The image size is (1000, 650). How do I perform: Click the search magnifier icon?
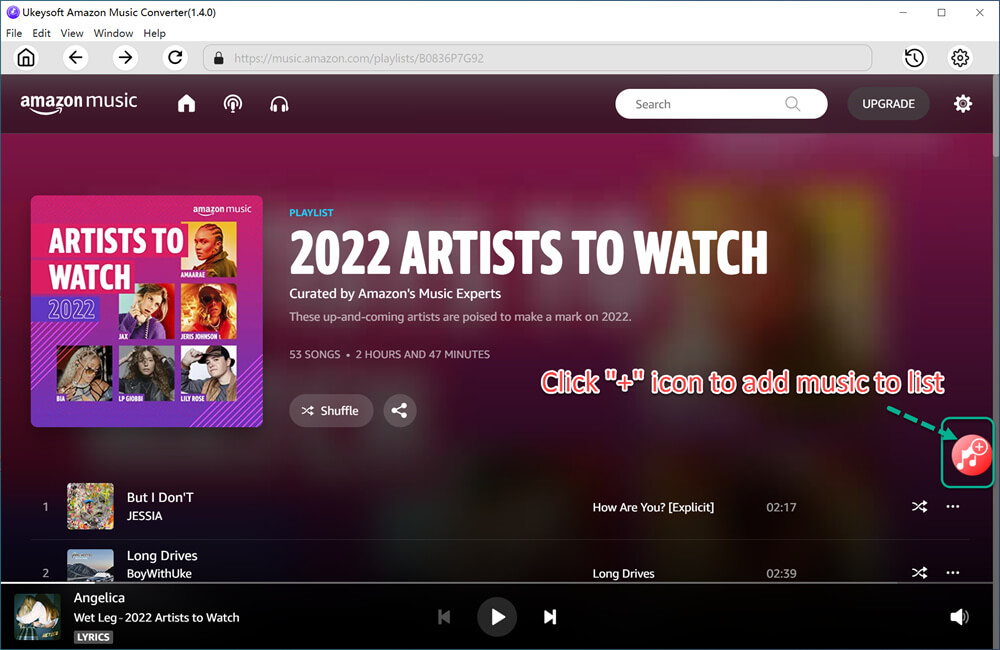pos(793,104)
